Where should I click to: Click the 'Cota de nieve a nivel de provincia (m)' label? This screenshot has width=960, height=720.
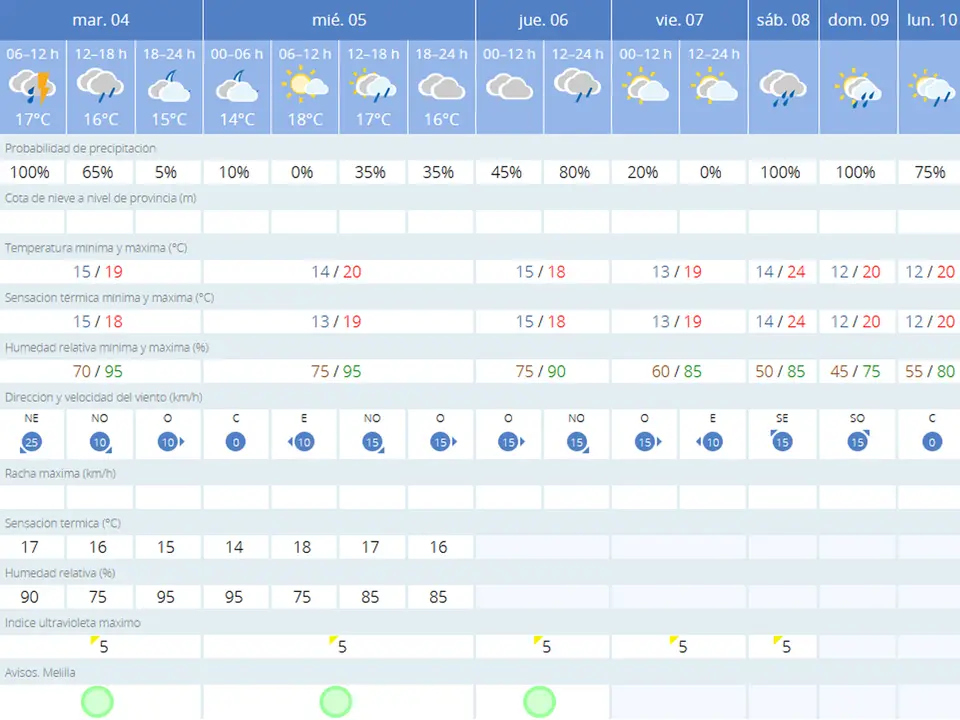101,198
